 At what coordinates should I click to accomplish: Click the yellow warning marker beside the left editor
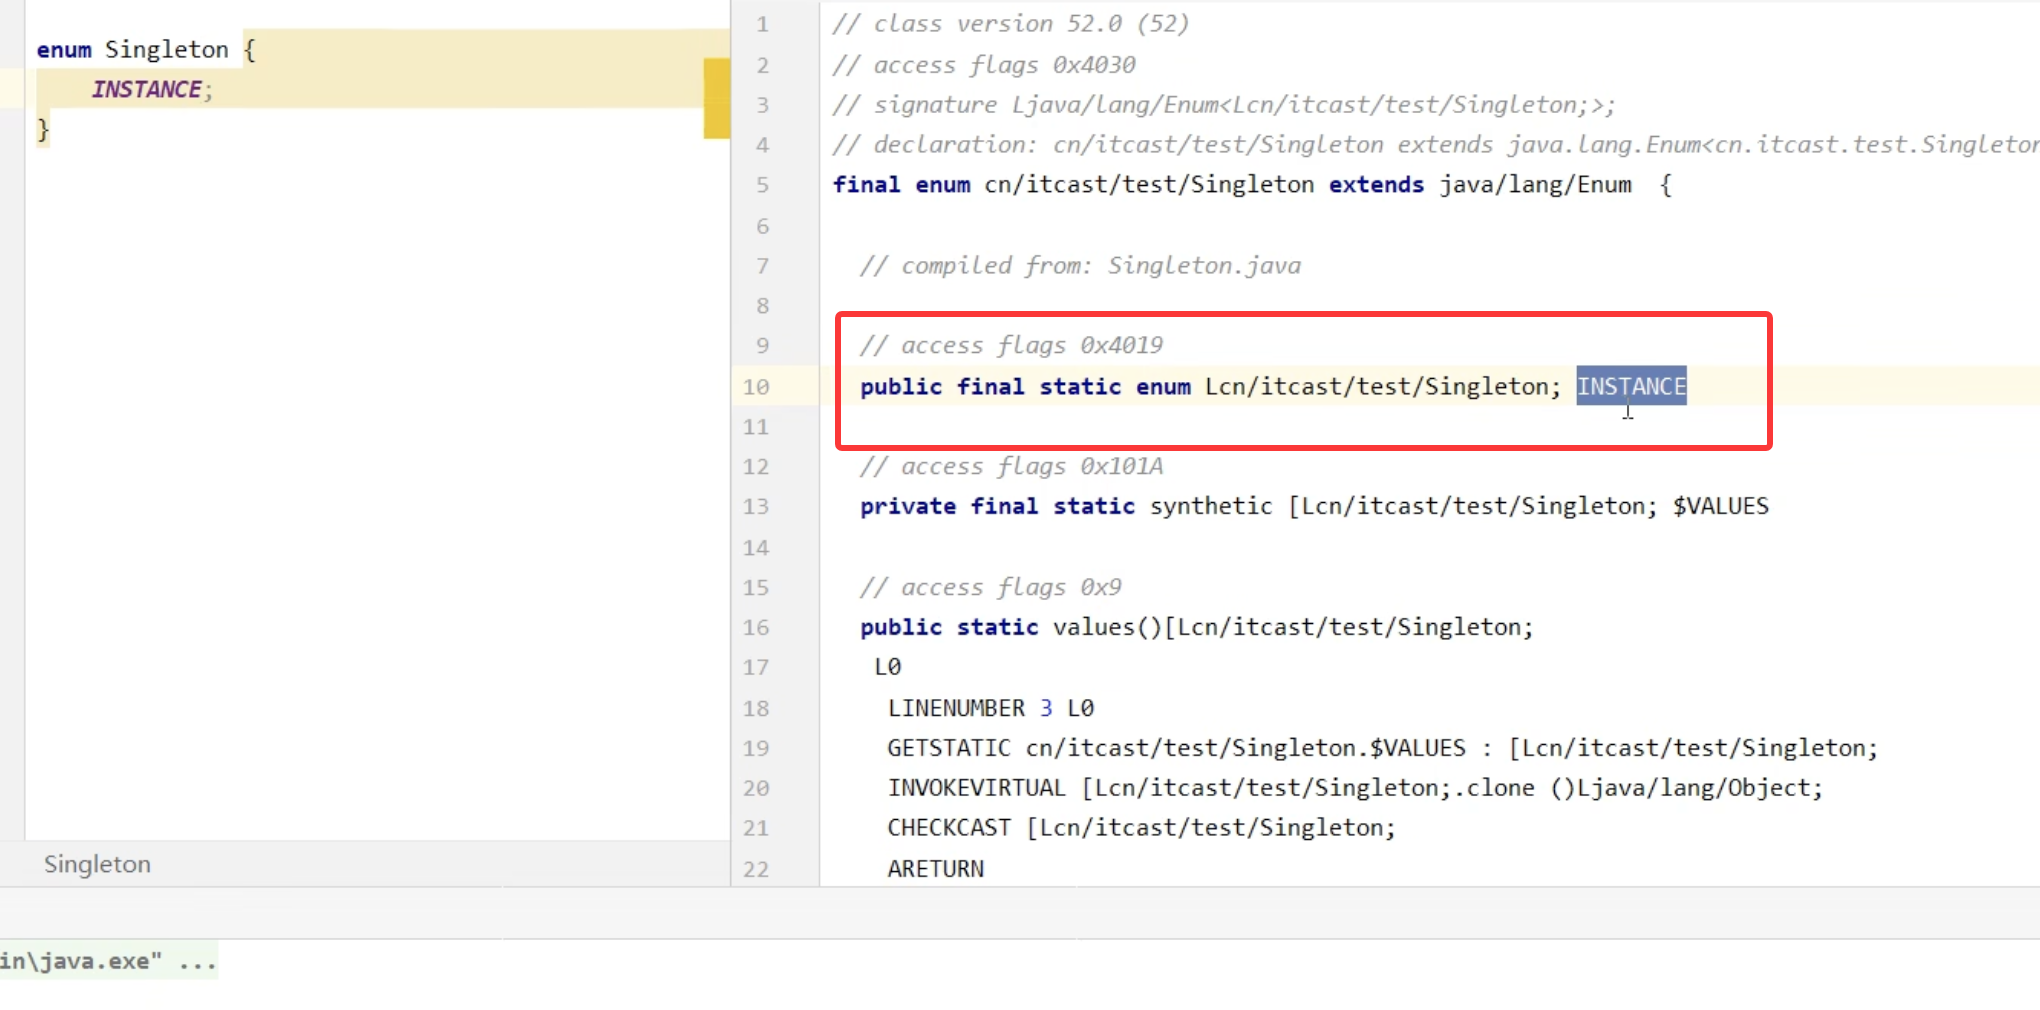(716, 98)
